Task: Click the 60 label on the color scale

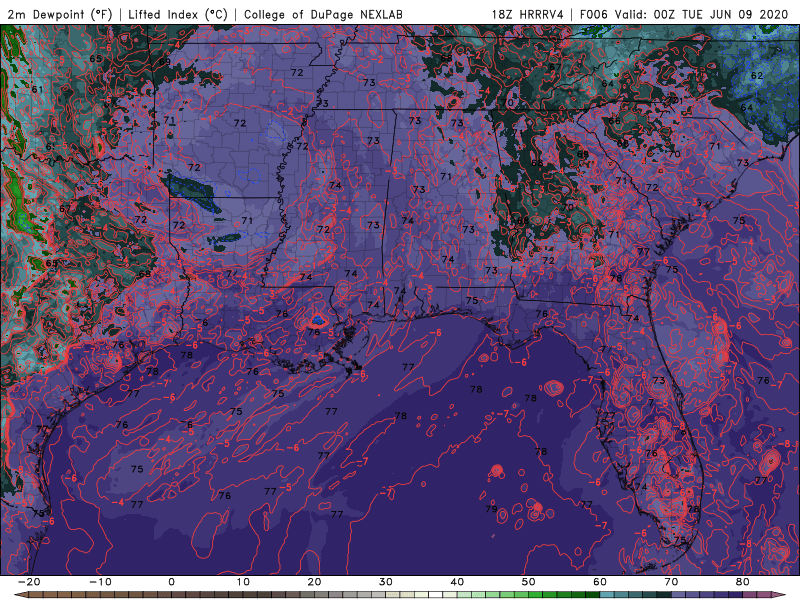Action: tap(600, 582)
